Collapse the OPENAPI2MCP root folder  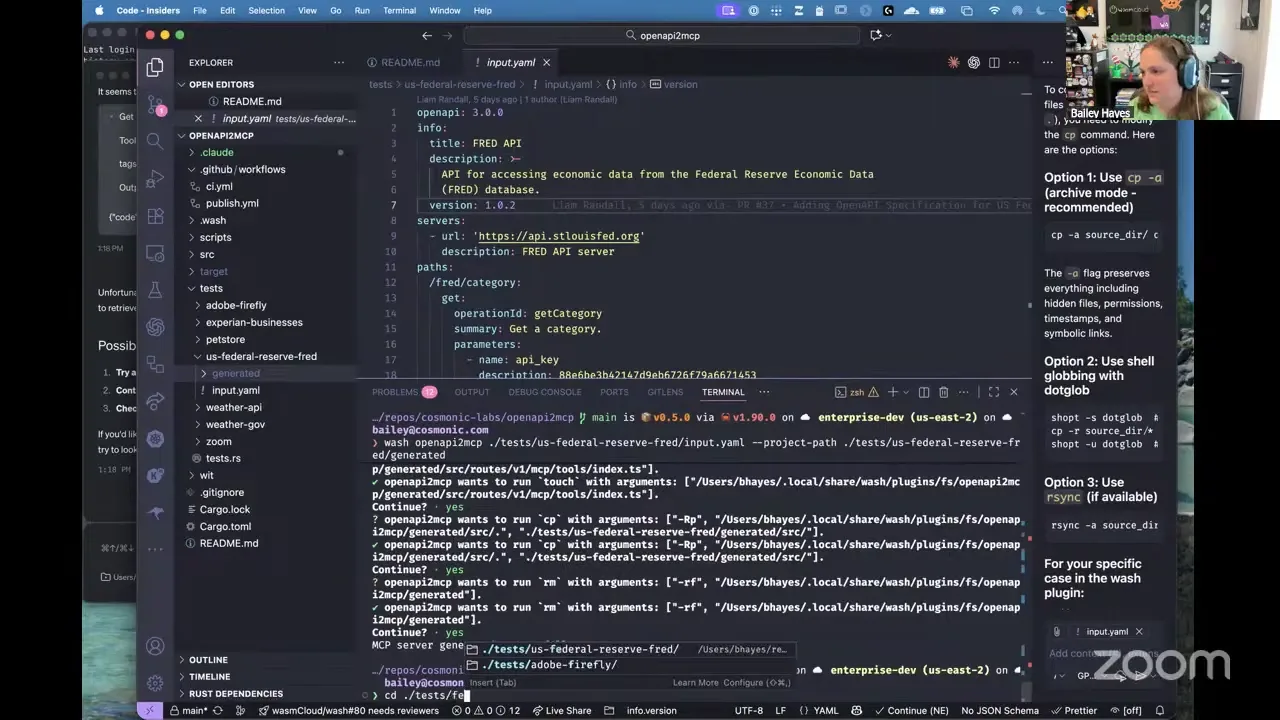[x=221, y=135]
